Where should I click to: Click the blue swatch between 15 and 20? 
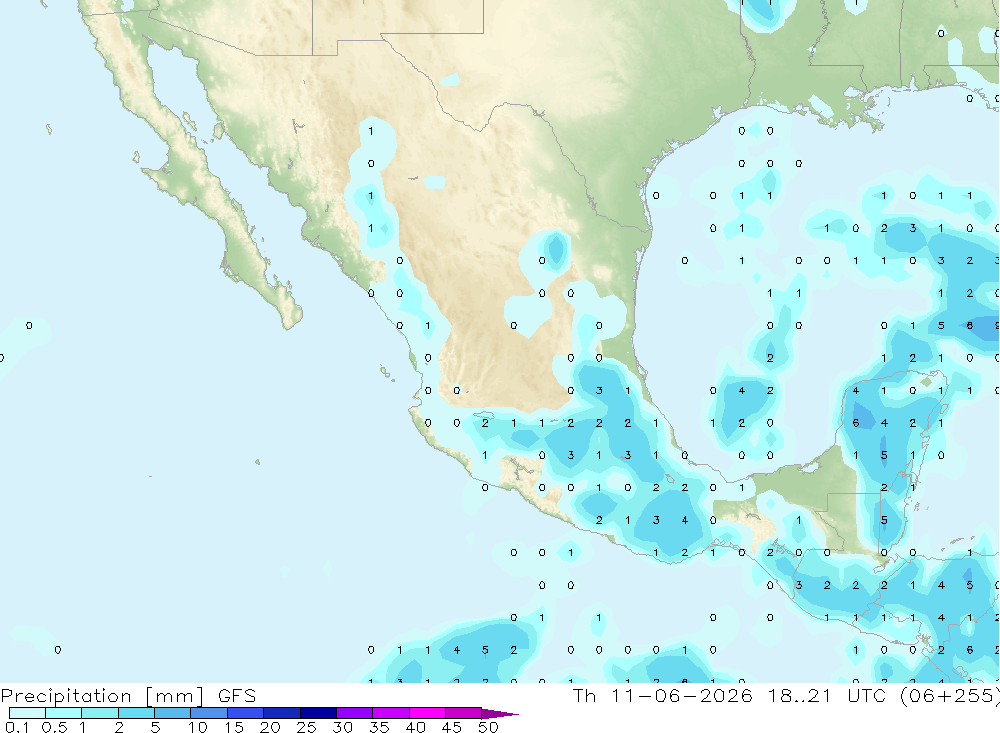(x=246, y=713)
